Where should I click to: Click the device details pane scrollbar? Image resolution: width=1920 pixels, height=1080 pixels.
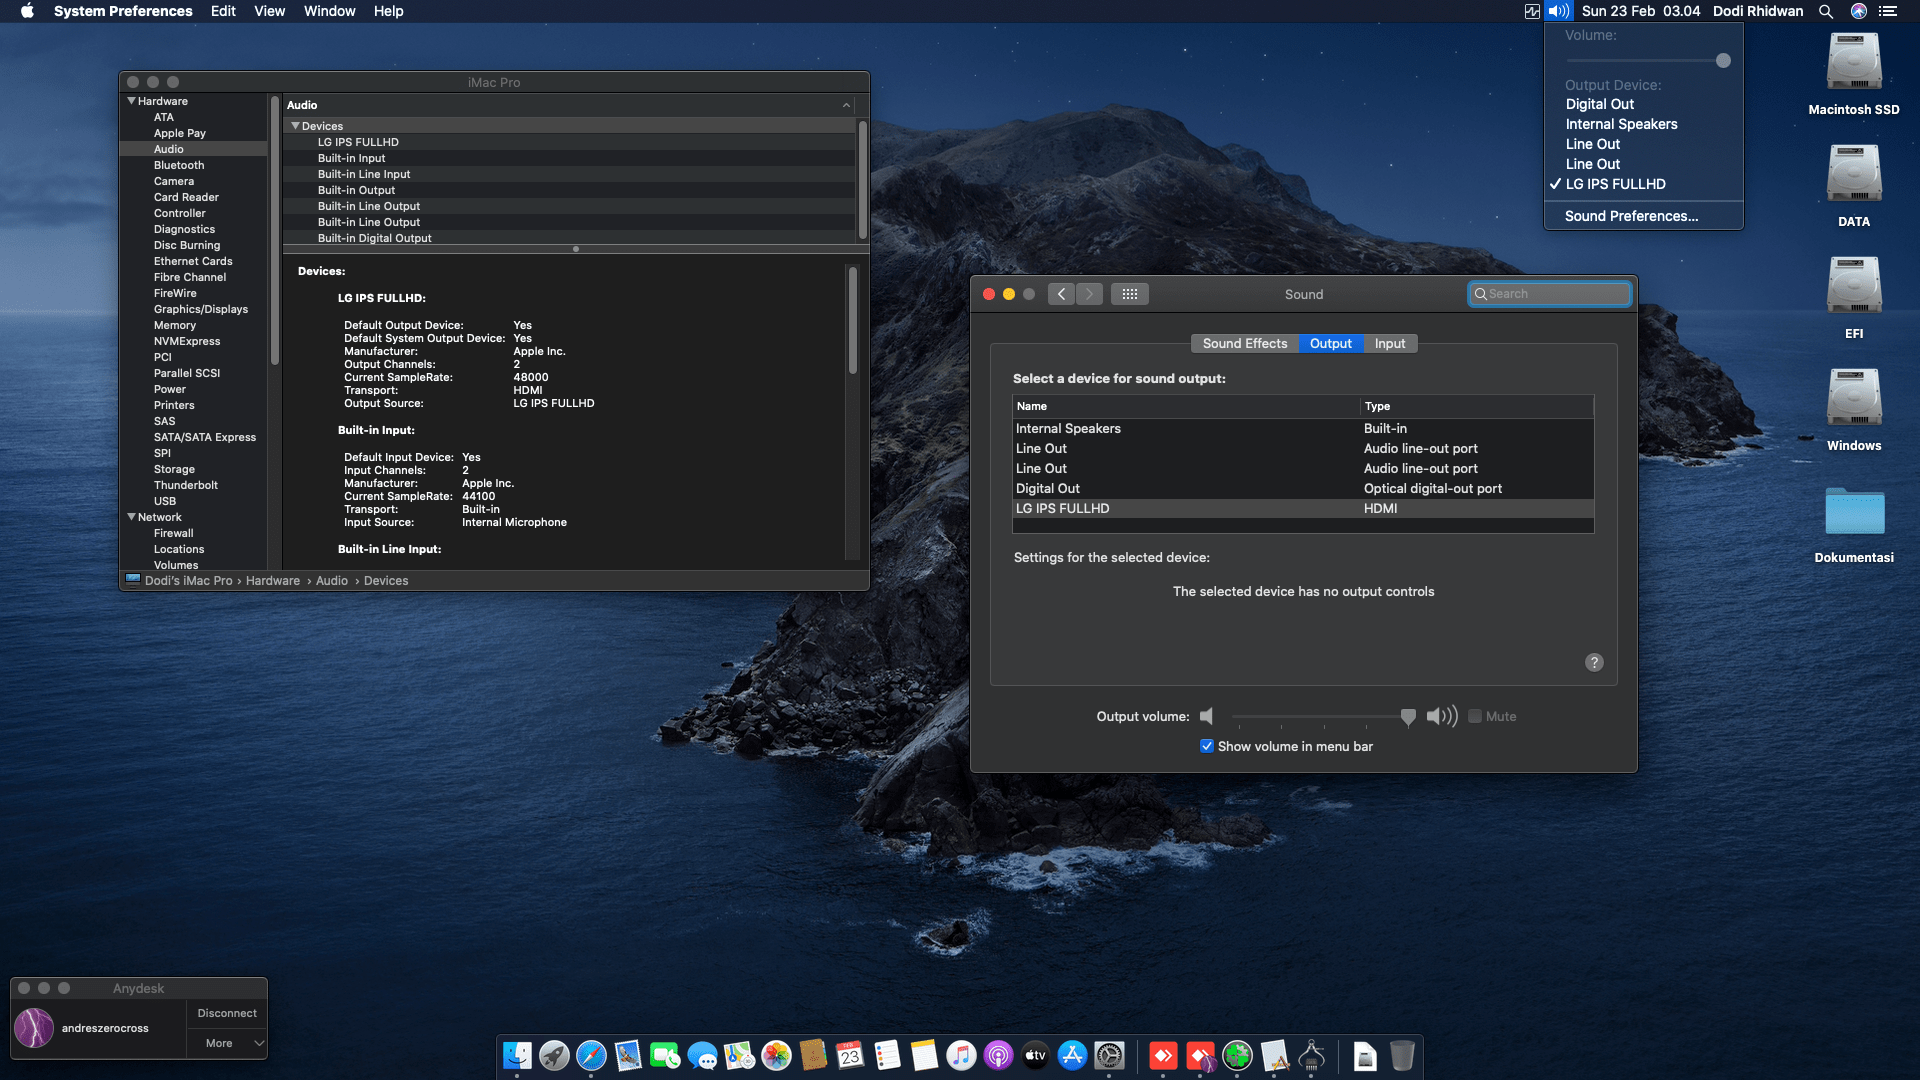(853, 320)
